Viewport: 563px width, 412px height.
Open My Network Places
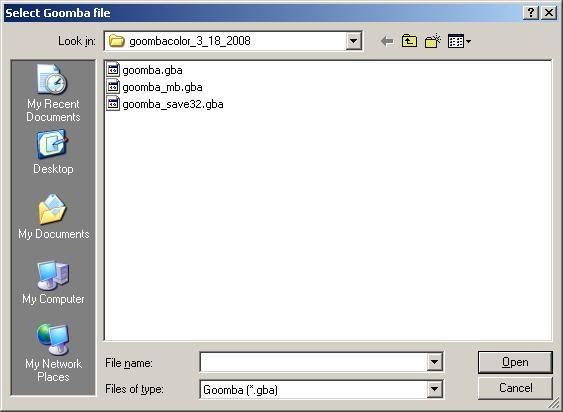point(53,353)
